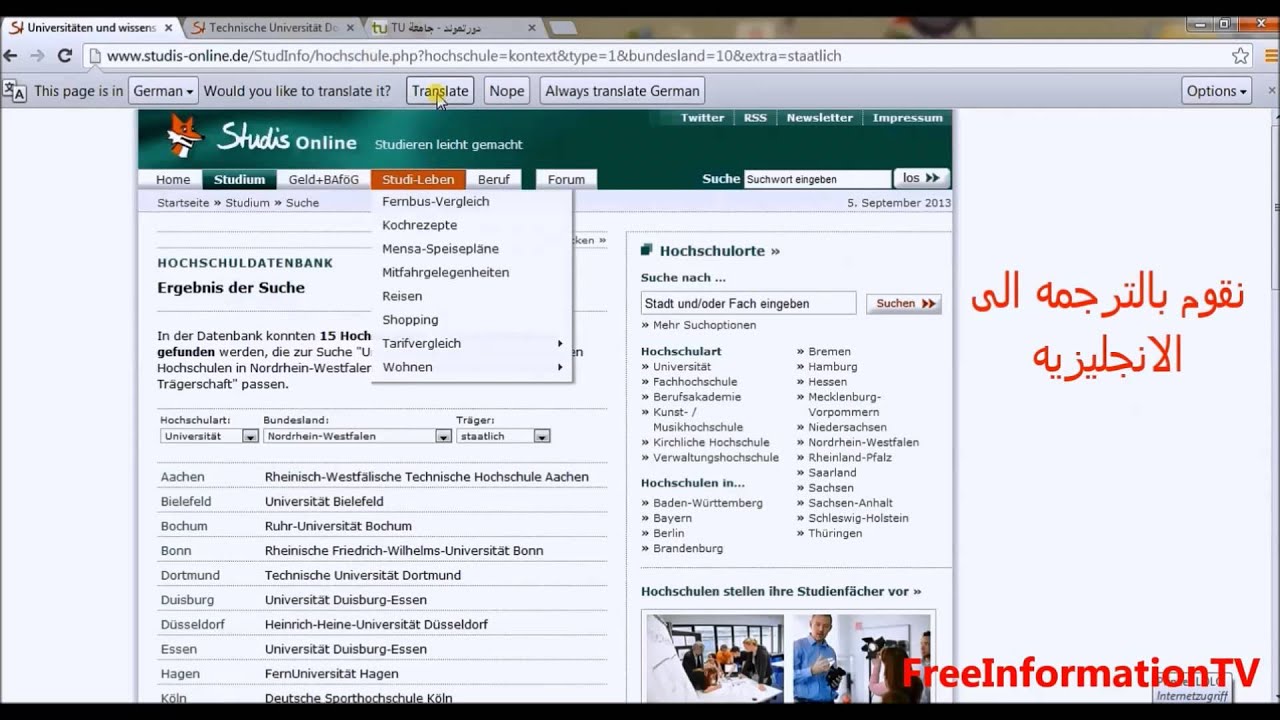Image resolution: width=1280 pixels, height=720 pixels.
Task: Click the Suchwort eingeben search field
Action: (x=817, y=179)
